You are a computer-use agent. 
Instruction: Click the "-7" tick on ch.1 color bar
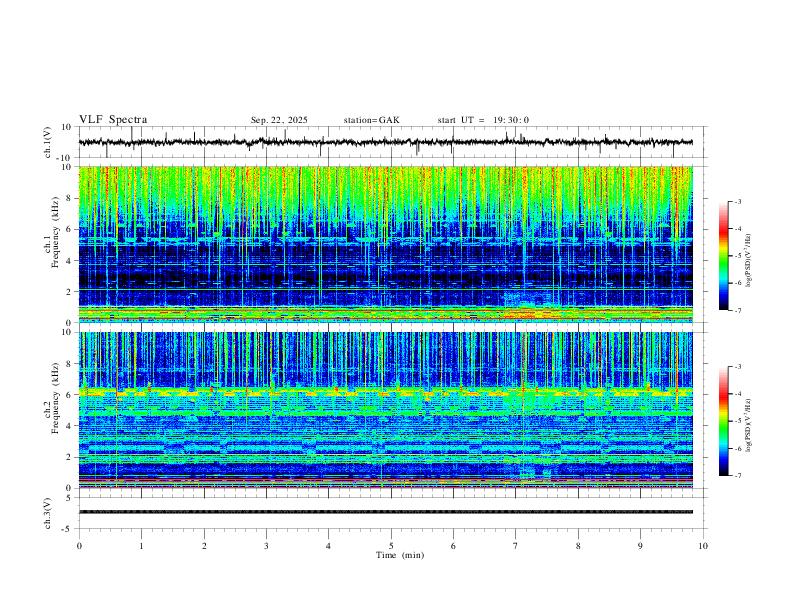click(738, 311)
